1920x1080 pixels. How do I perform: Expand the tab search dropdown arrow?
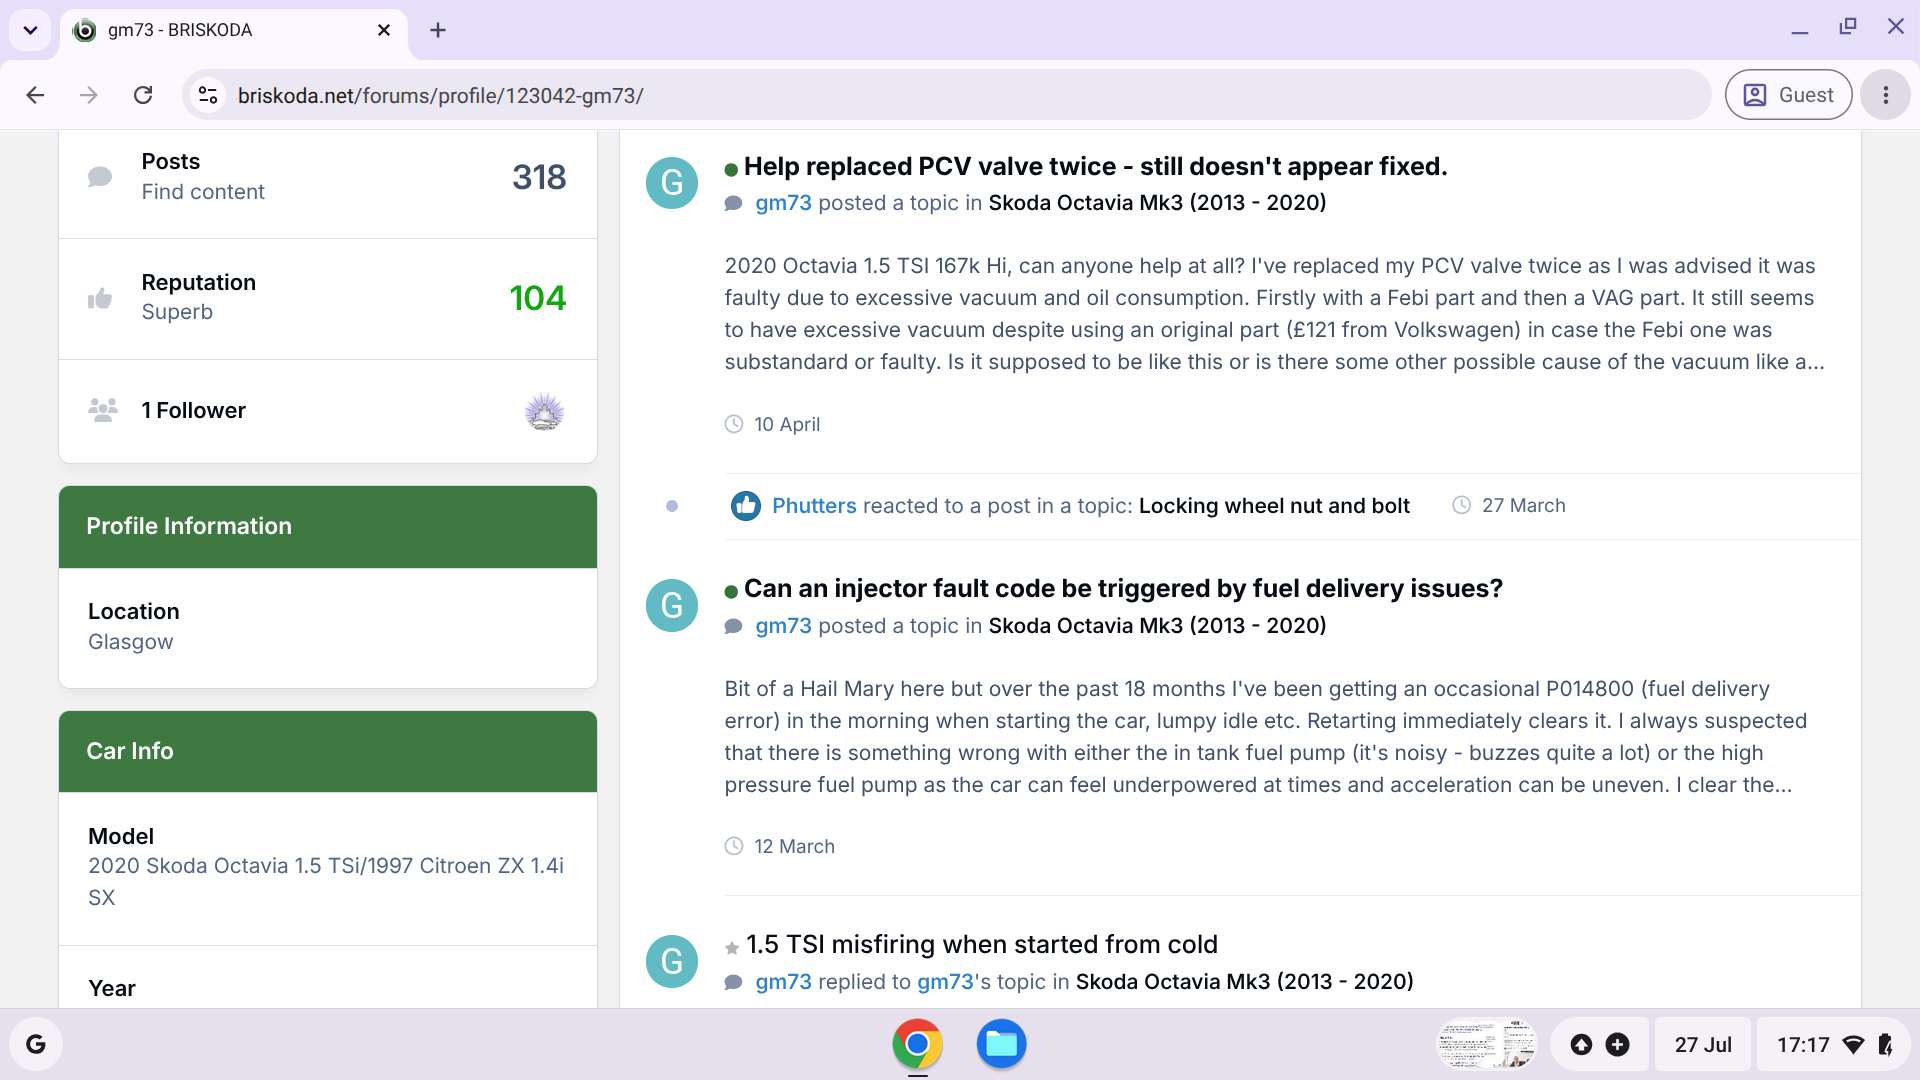coord(30,30)
